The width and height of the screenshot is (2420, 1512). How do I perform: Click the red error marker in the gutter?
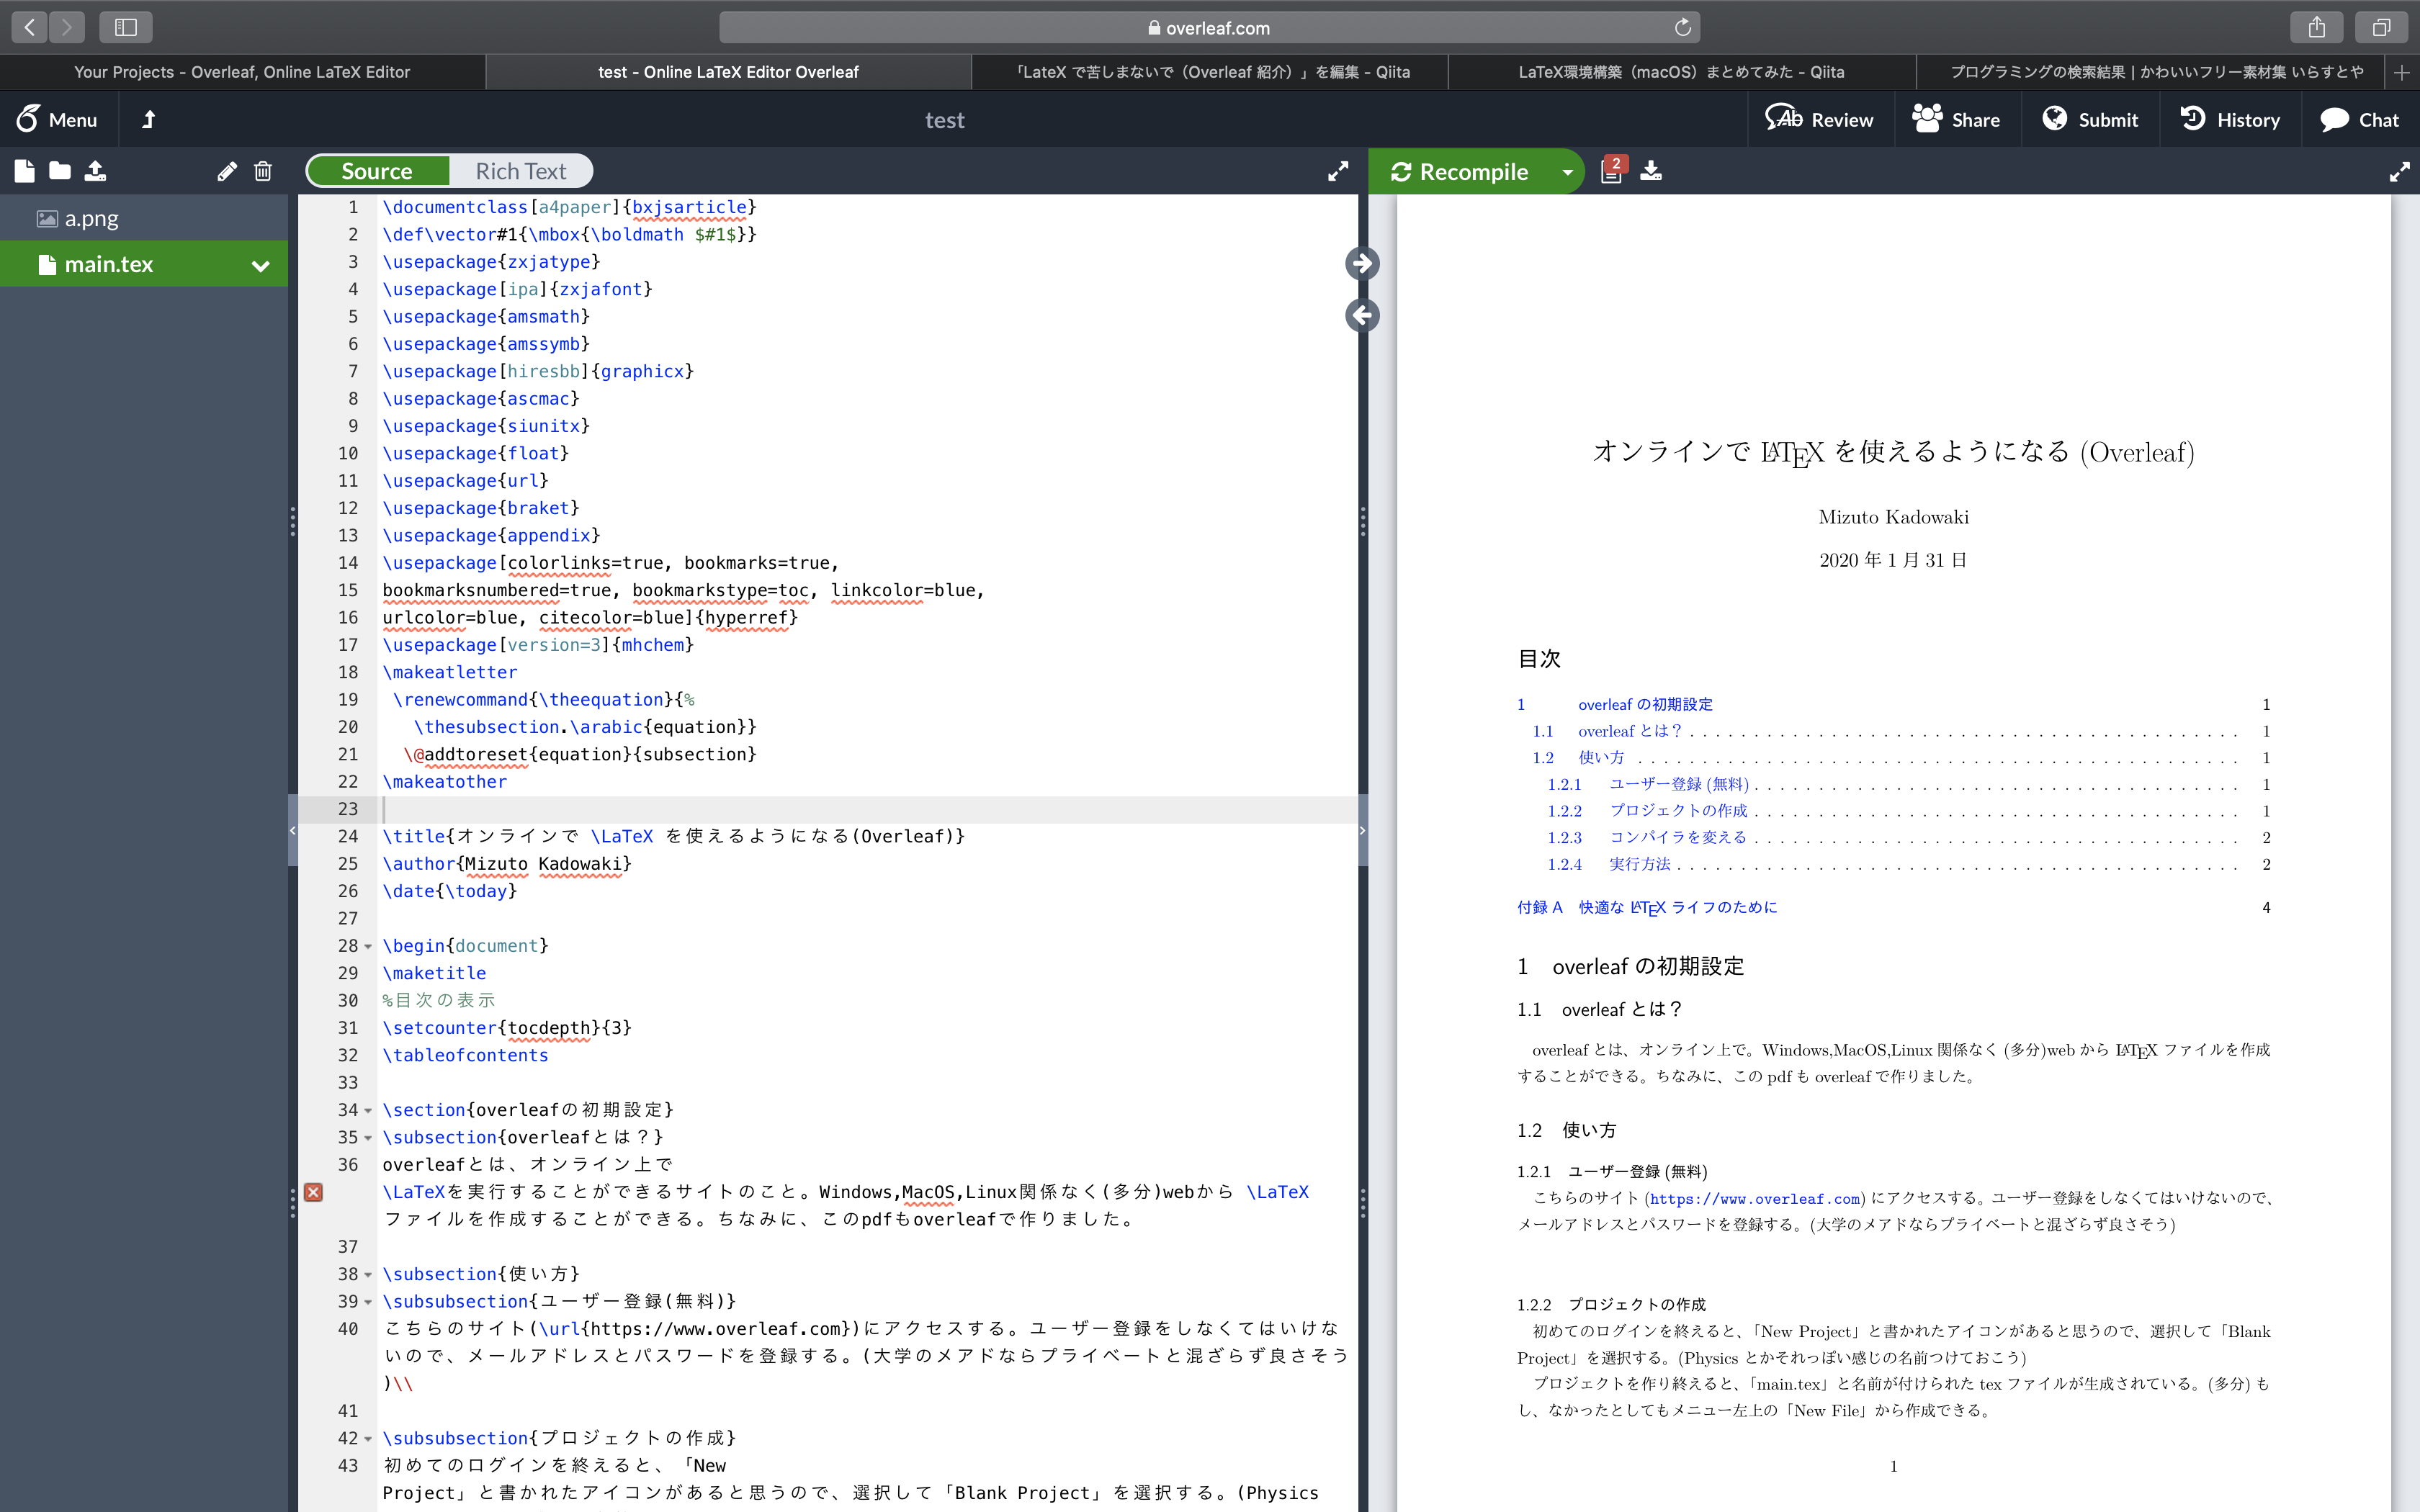pos(314,1192)
